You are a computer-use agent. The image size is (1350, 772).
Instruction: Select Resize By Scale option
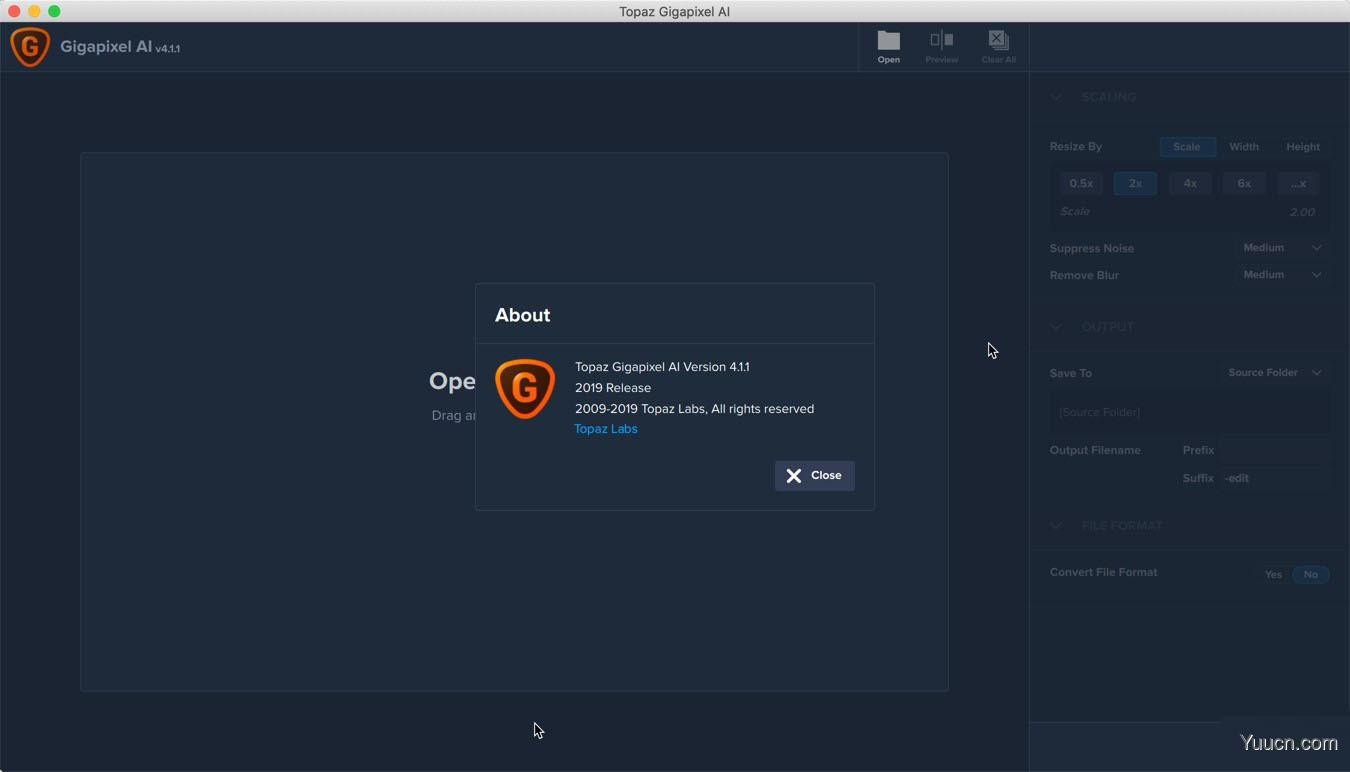[x=1187, y=147]
